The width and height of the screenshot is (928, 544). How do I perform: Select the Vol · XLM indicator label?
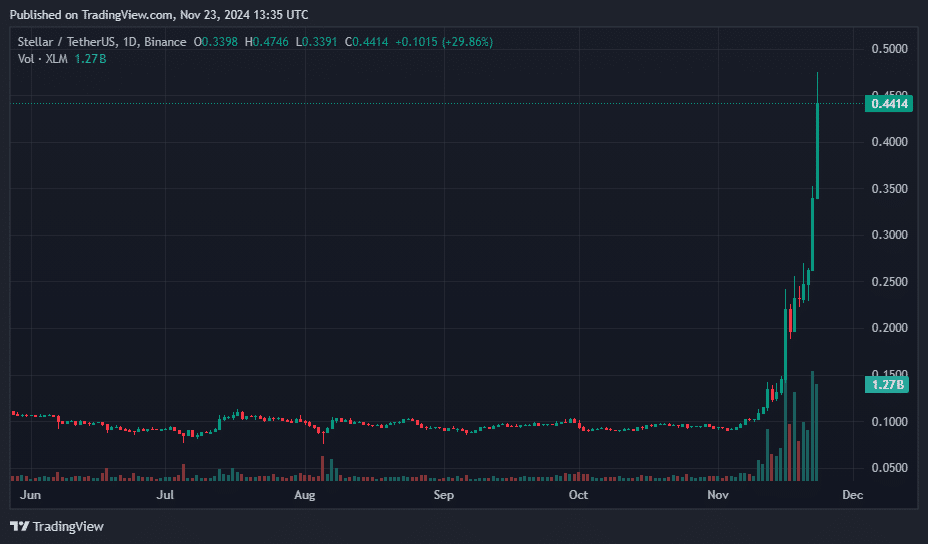[43, 59]
